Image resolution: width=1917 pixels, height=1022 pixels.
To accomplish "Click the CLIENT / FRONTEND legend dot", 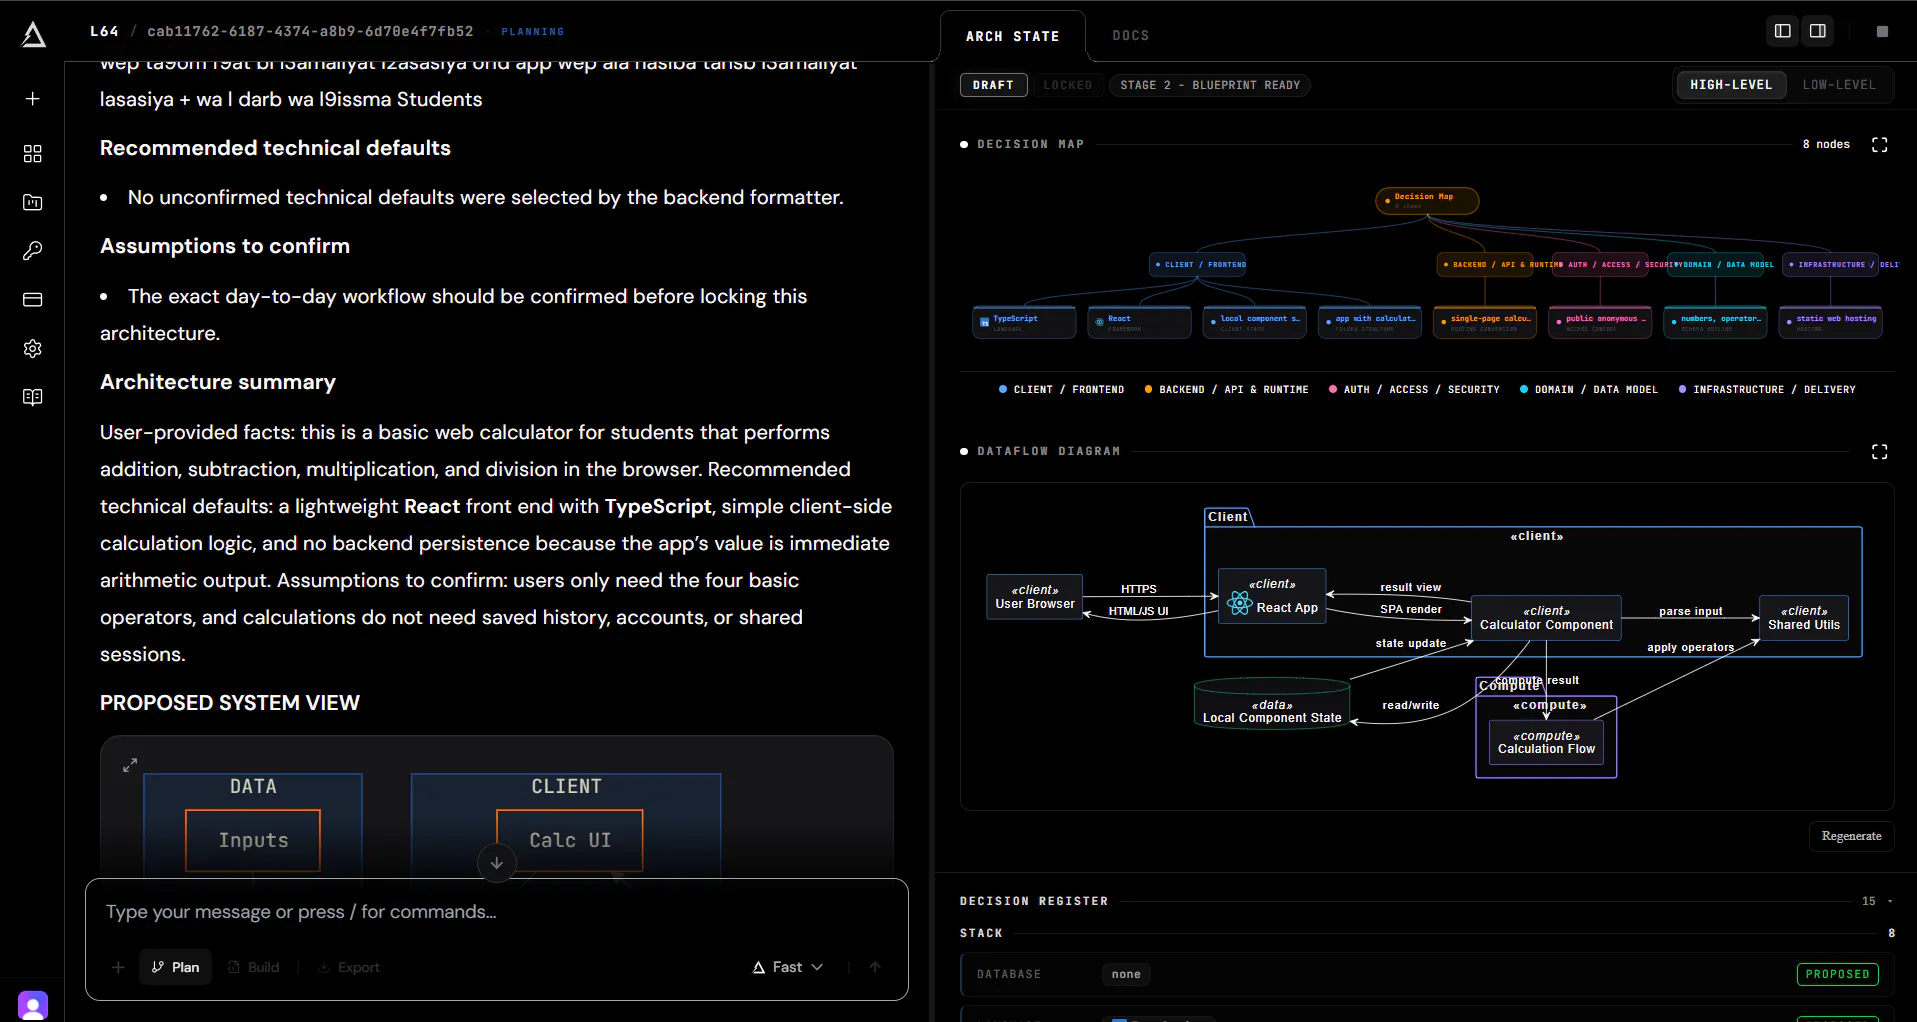I will 1003,389.
